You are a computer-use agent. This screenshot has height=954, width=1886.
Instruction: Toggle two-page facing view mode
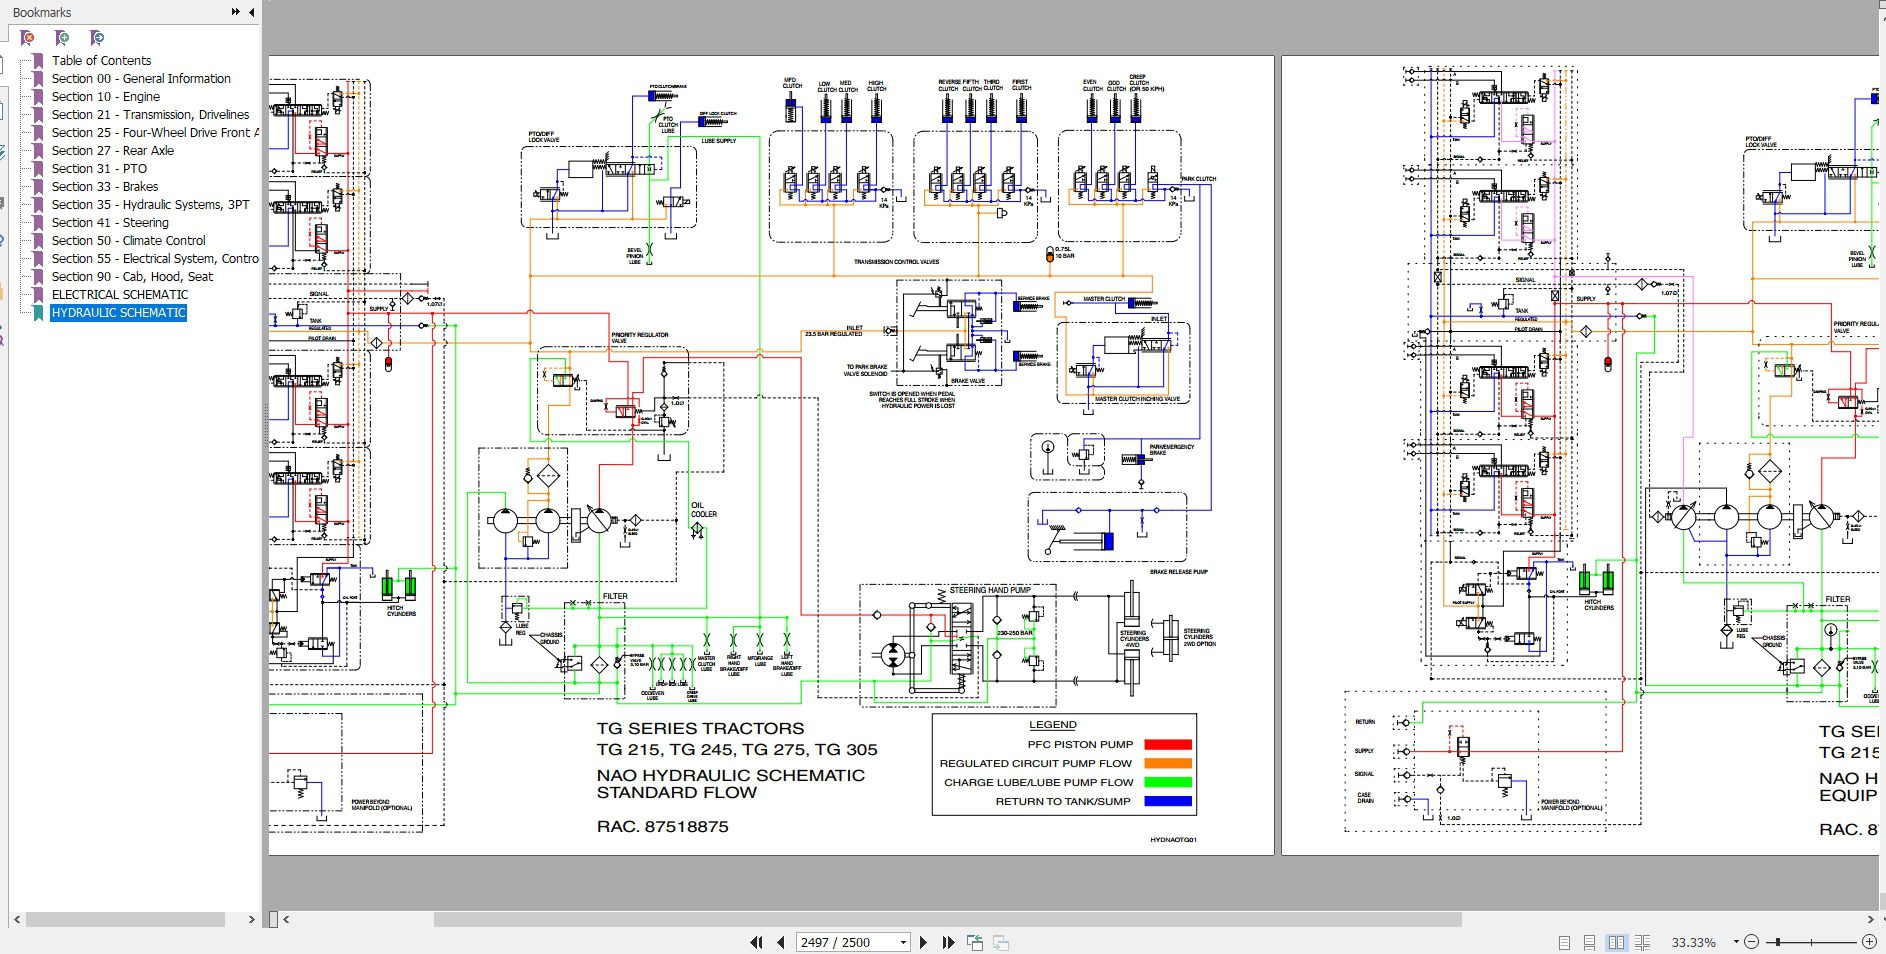(x=1616, y=942)
